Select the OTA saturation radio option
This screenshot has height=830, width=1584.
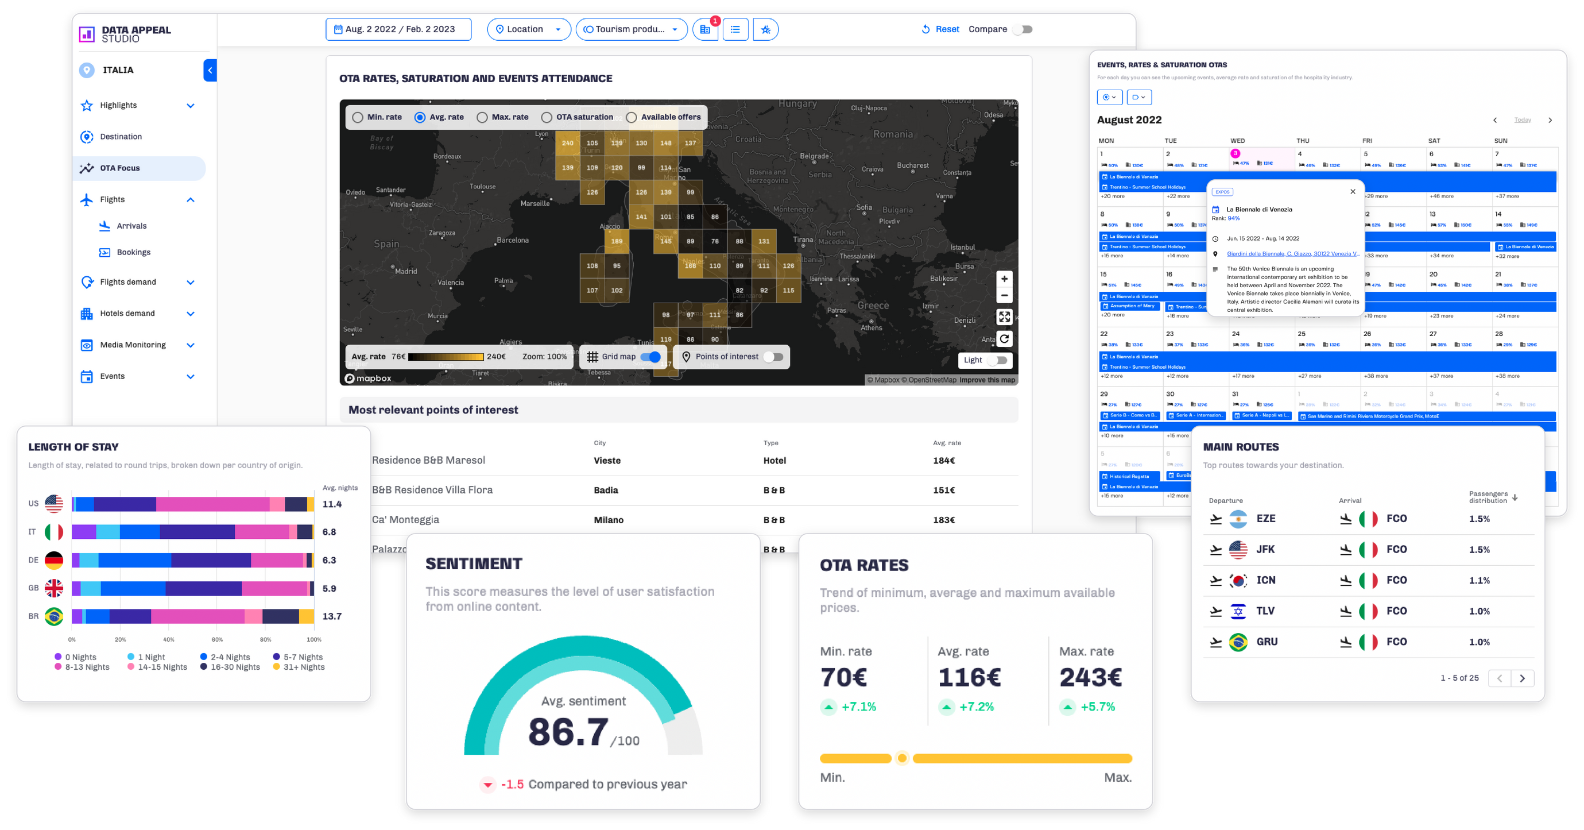547,117
